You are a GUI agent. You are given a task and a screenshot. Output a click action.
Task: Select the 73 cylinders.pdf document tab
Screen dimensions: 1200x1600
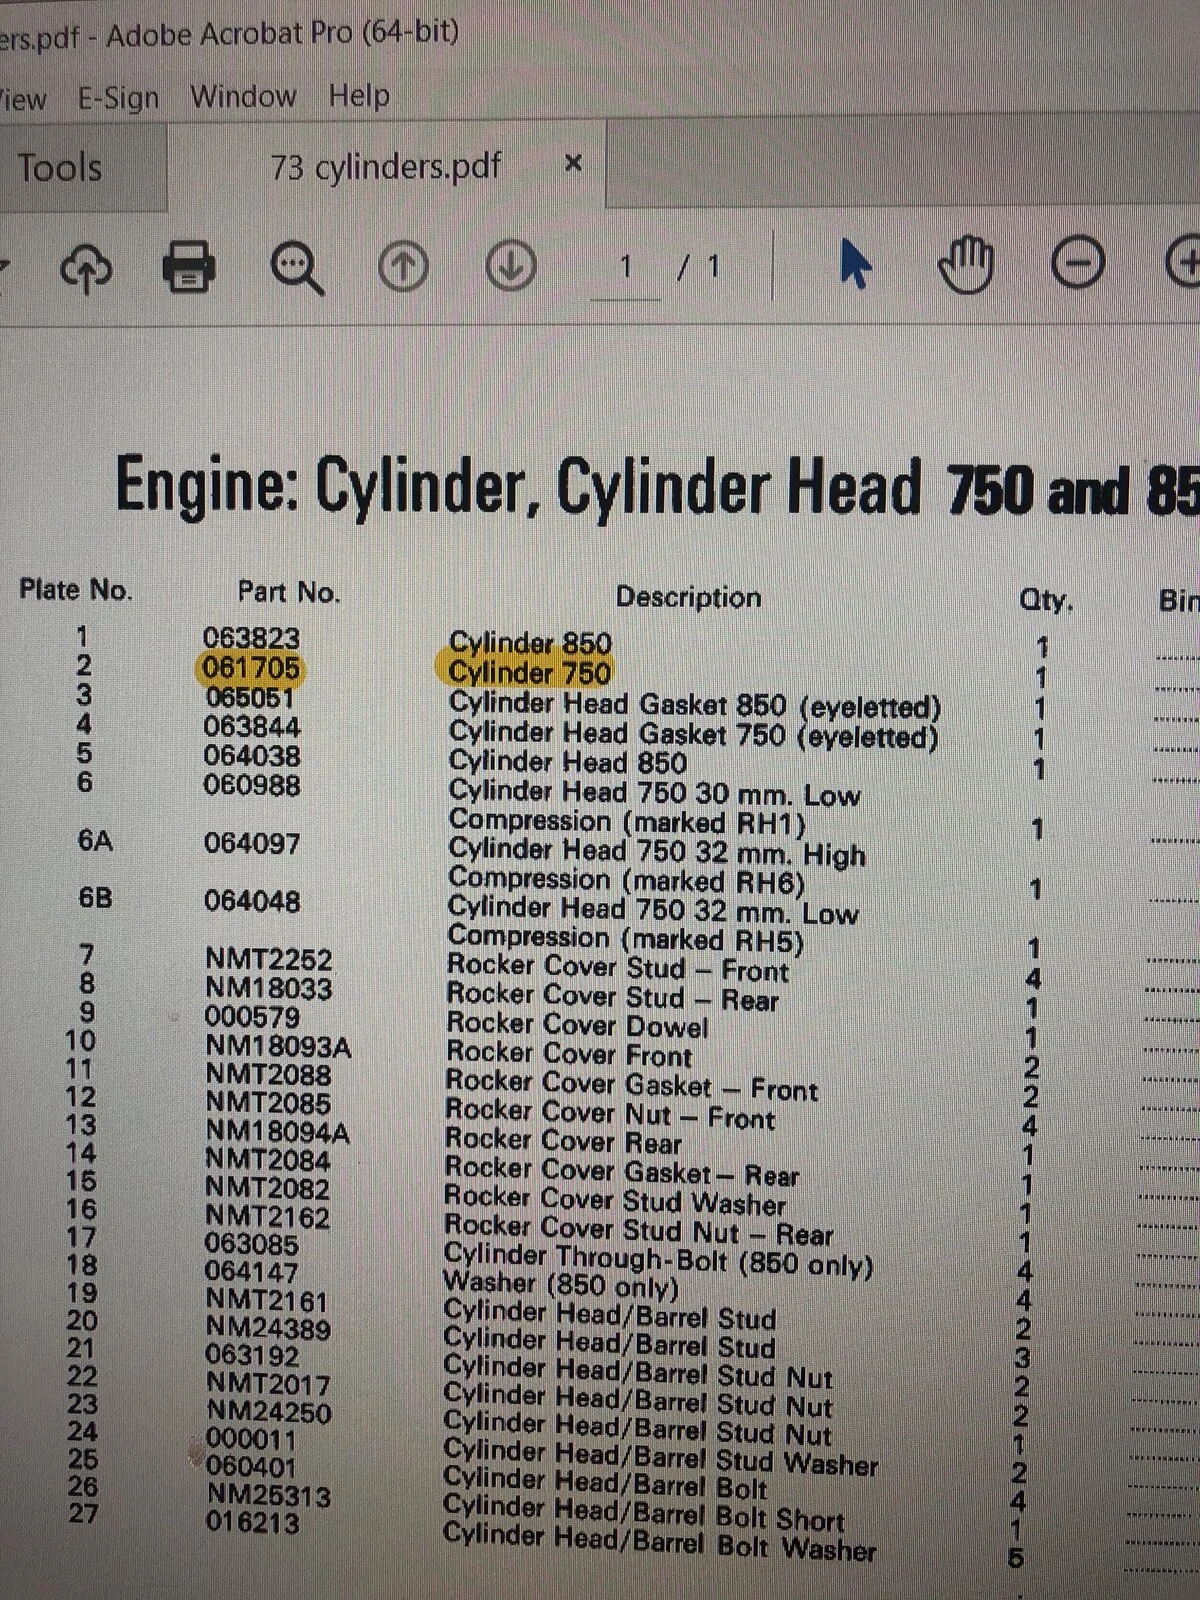386,166
